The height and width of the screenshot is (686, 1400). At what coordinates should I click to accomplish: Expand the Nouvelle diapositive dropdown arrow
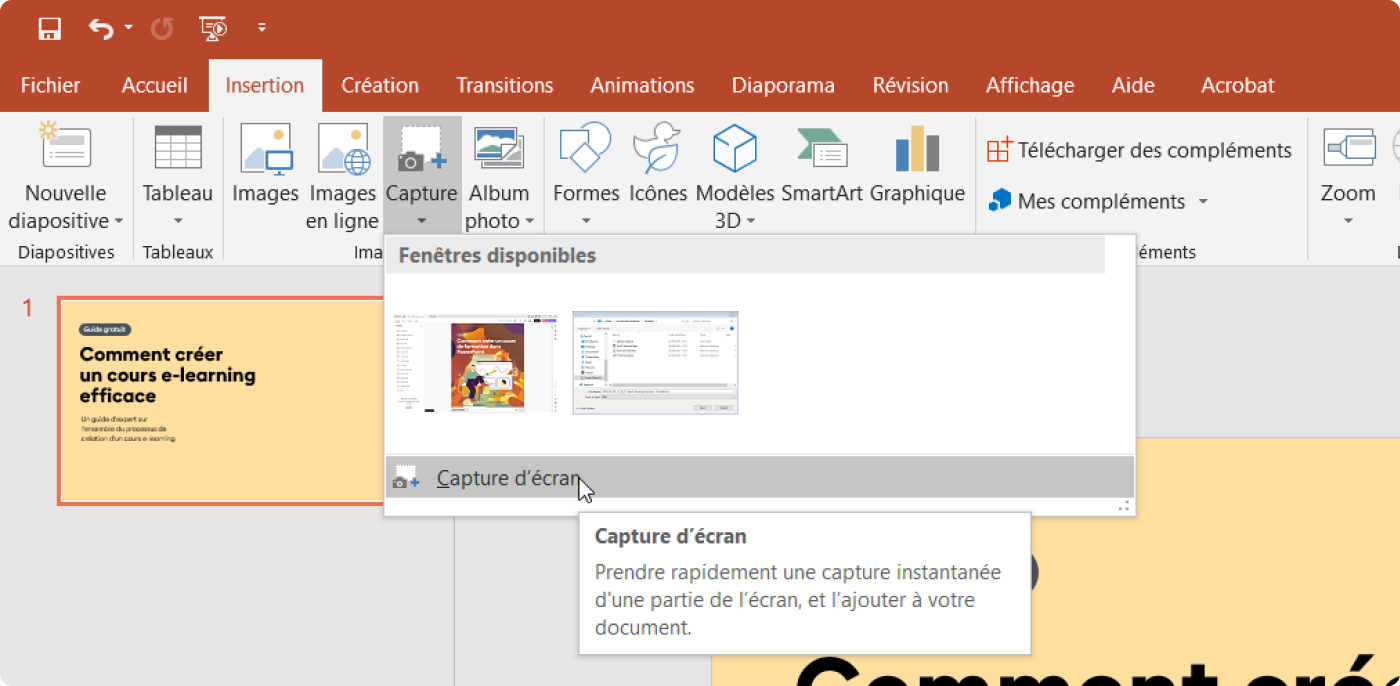click(119, 221)
